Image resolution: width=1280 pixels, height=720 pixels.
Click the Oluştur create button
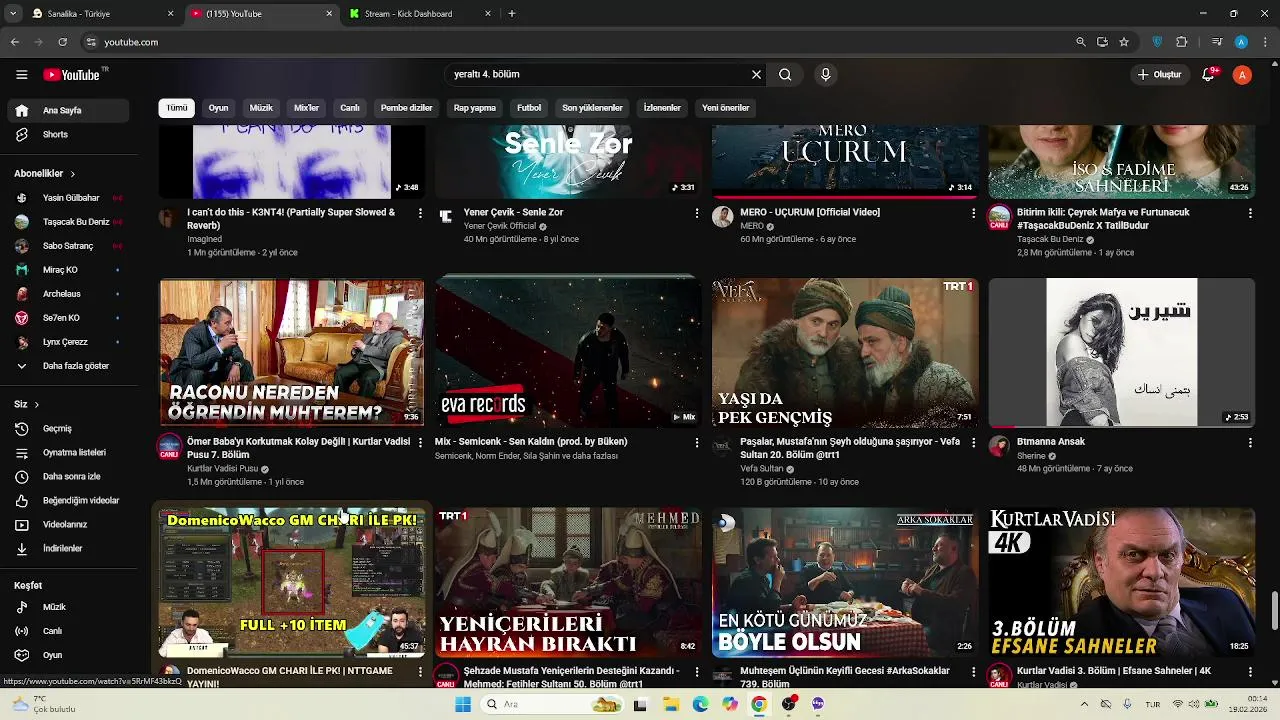point(1160,74)
